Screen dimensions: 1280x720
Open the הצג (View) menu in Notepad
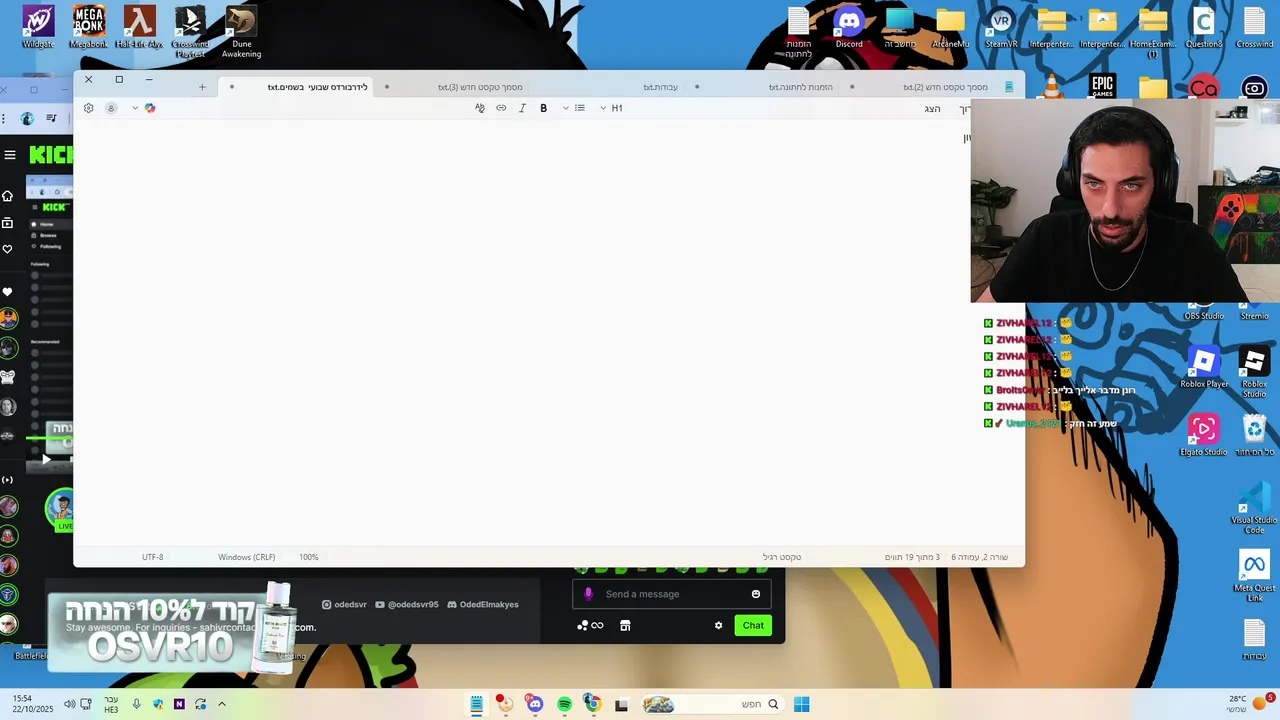pos(933,108)
